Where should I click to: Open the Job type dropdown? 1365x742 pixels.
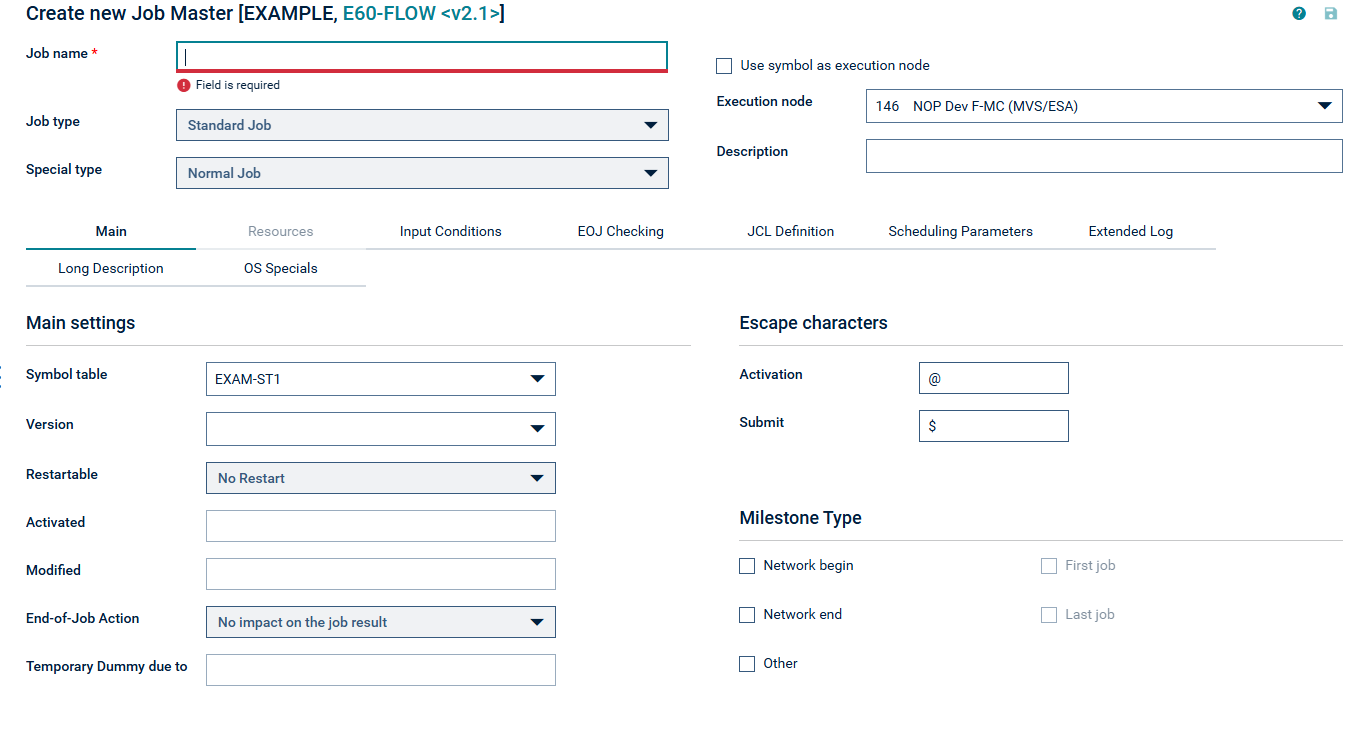coord(422,125)
